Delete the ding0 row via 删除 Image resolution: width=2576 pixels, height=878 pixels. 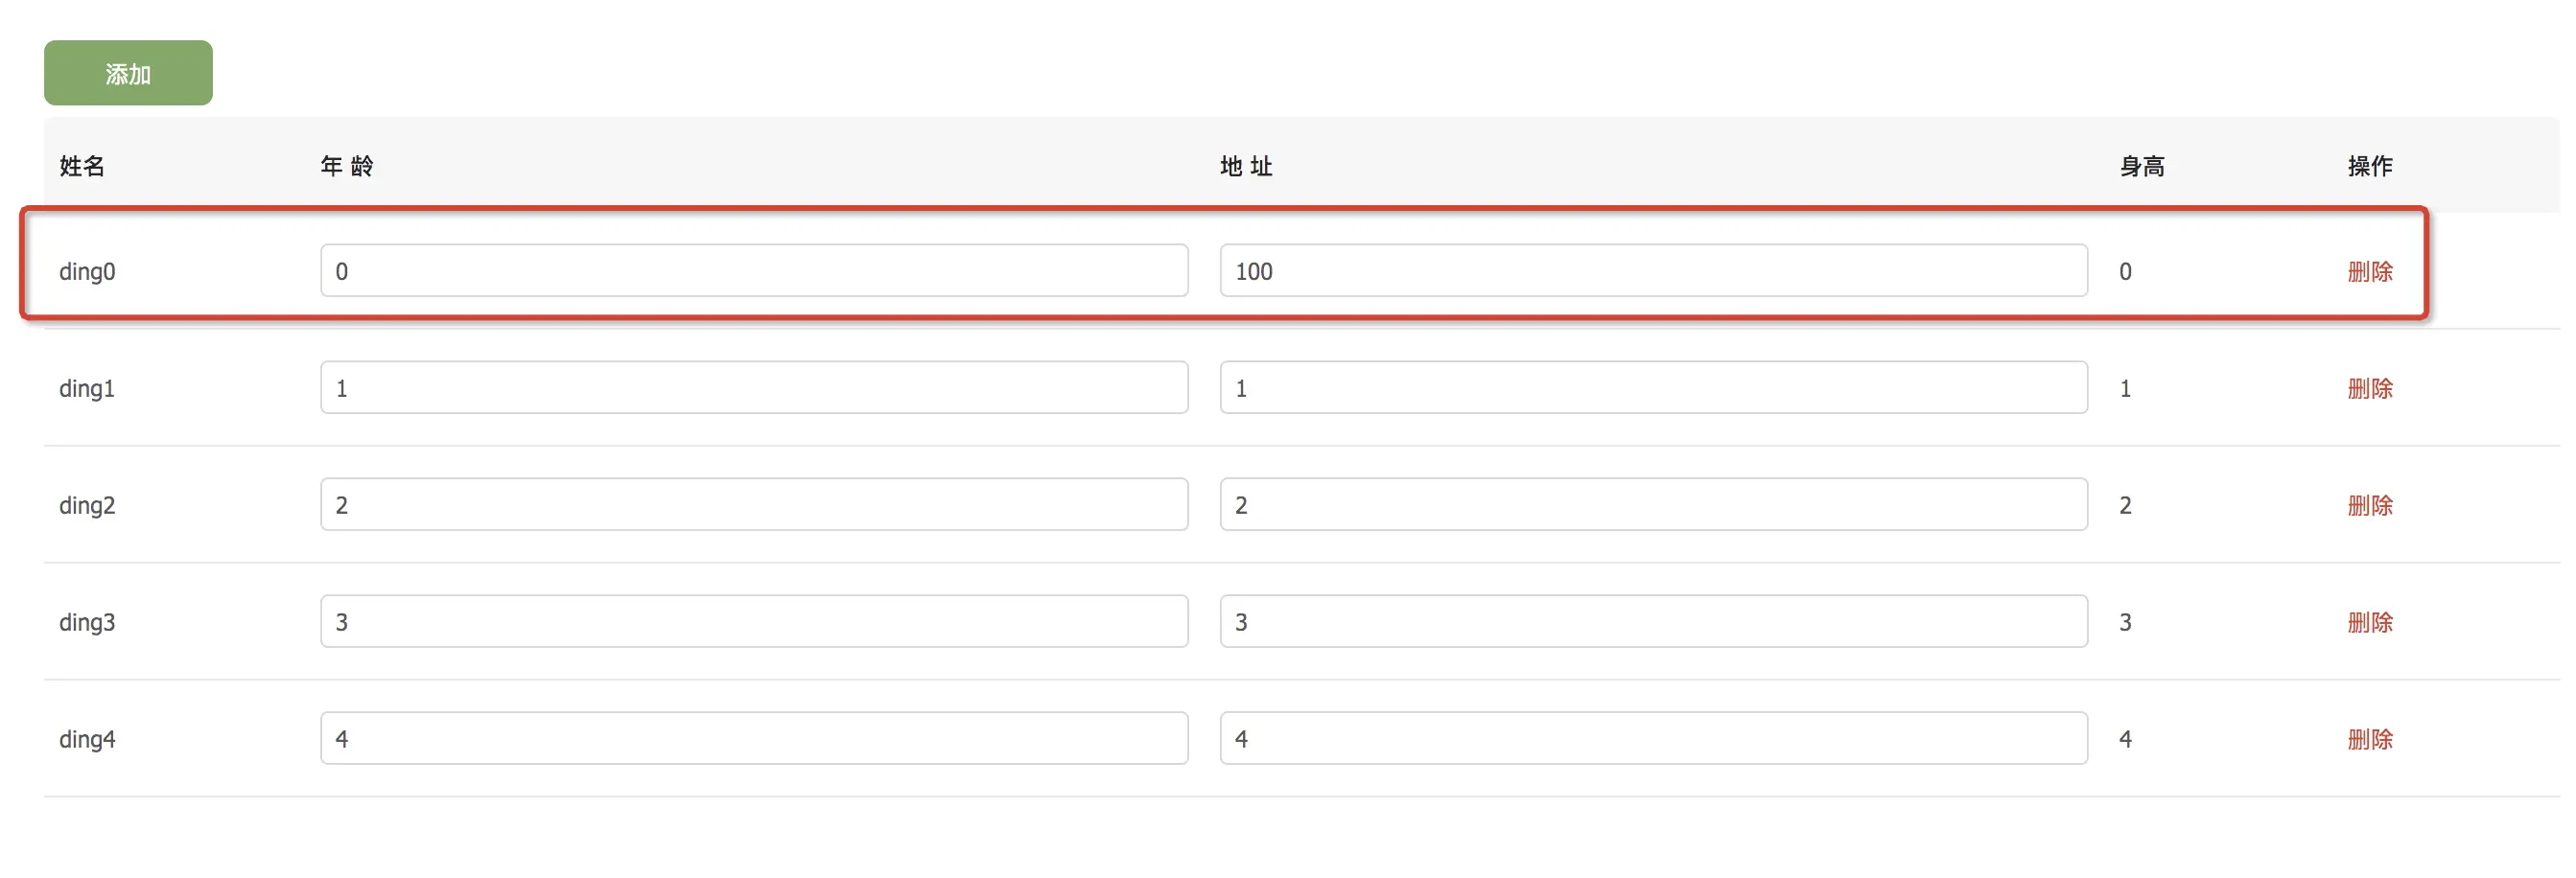(x=2369, y=271)
